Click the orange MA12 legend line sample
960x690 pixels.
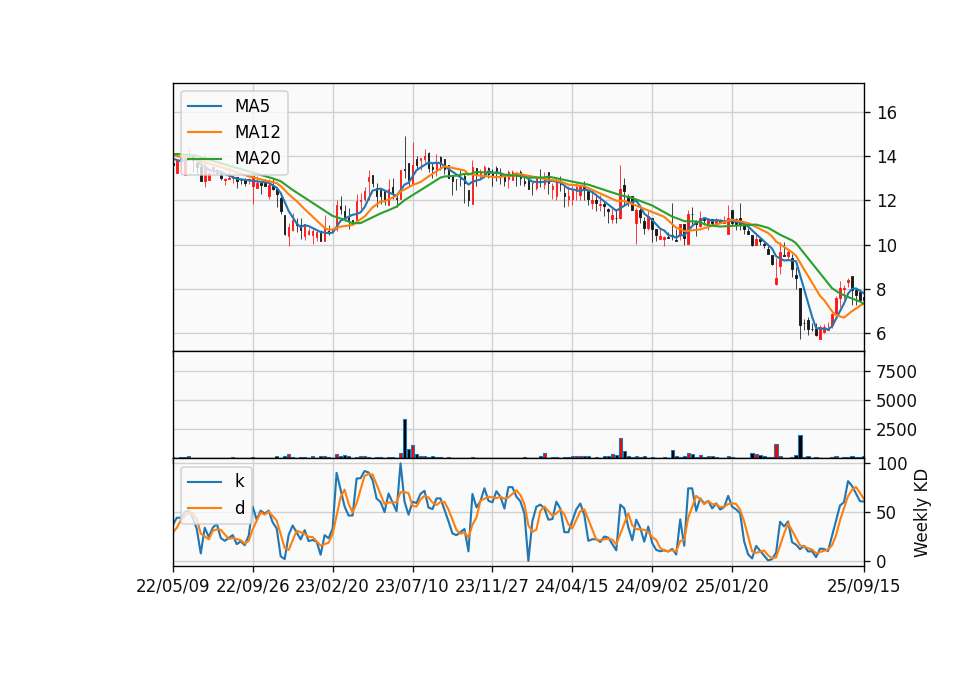[x=204, y=132]
